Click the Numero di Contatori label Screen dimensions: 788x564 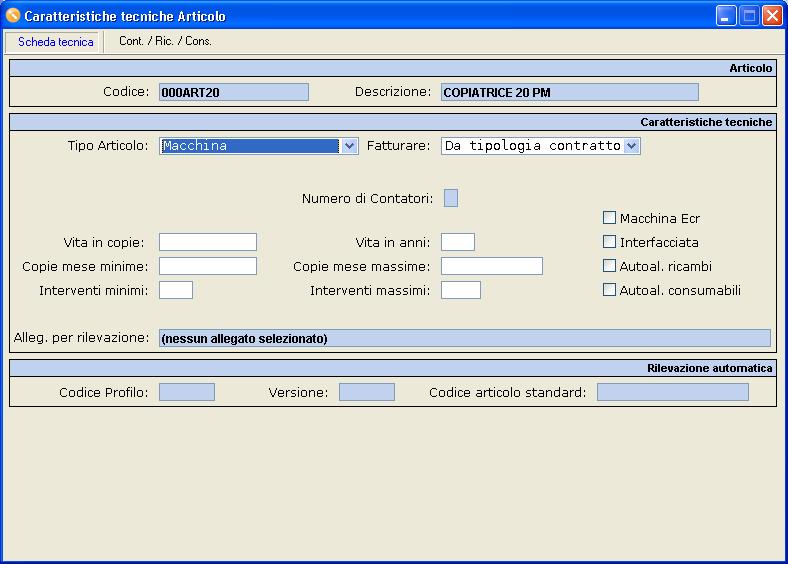[367, 199]
